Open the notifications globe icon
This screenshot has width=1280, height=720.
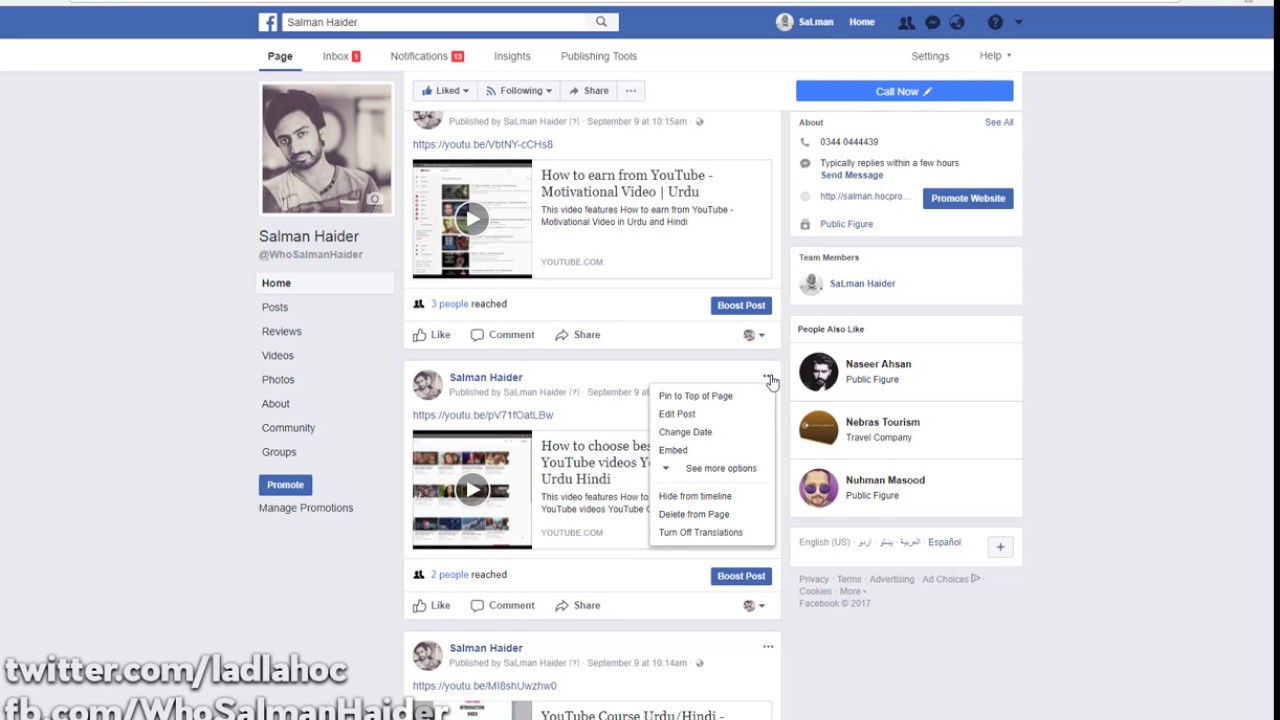(x=957, y=22)
